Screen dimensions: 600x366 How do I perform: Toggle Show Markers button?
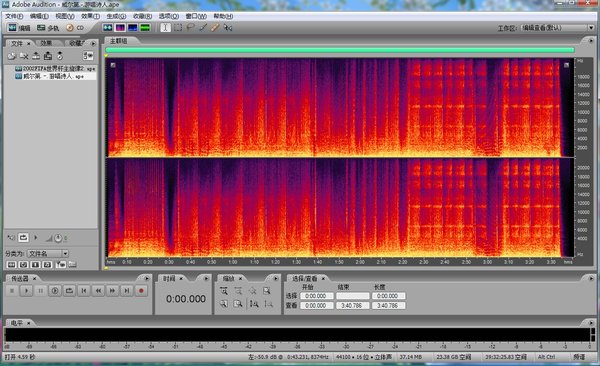click(60, 265)
